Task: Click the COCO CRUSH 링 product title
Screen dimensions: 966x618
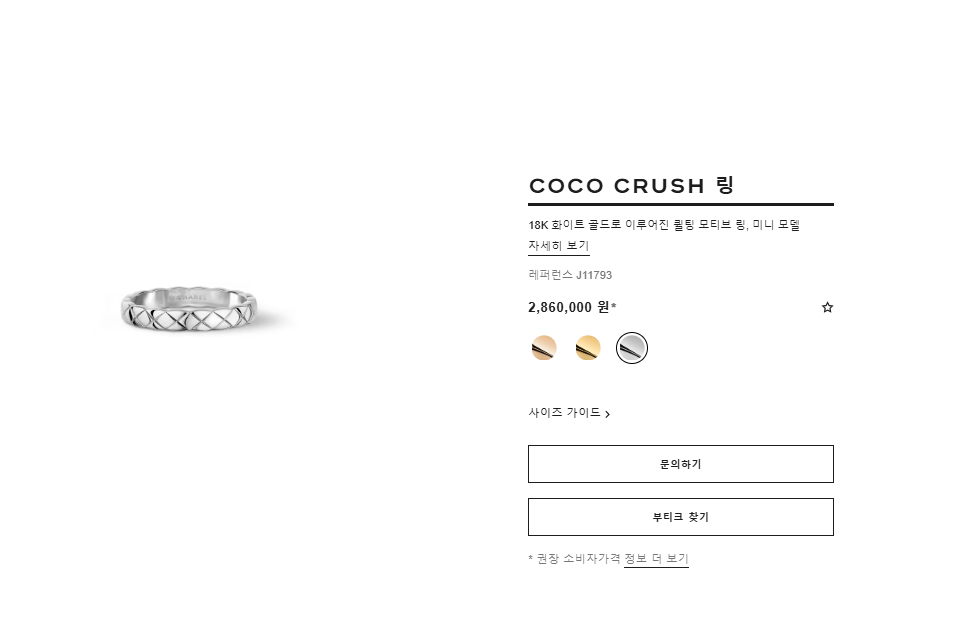Action: point(632,186)
